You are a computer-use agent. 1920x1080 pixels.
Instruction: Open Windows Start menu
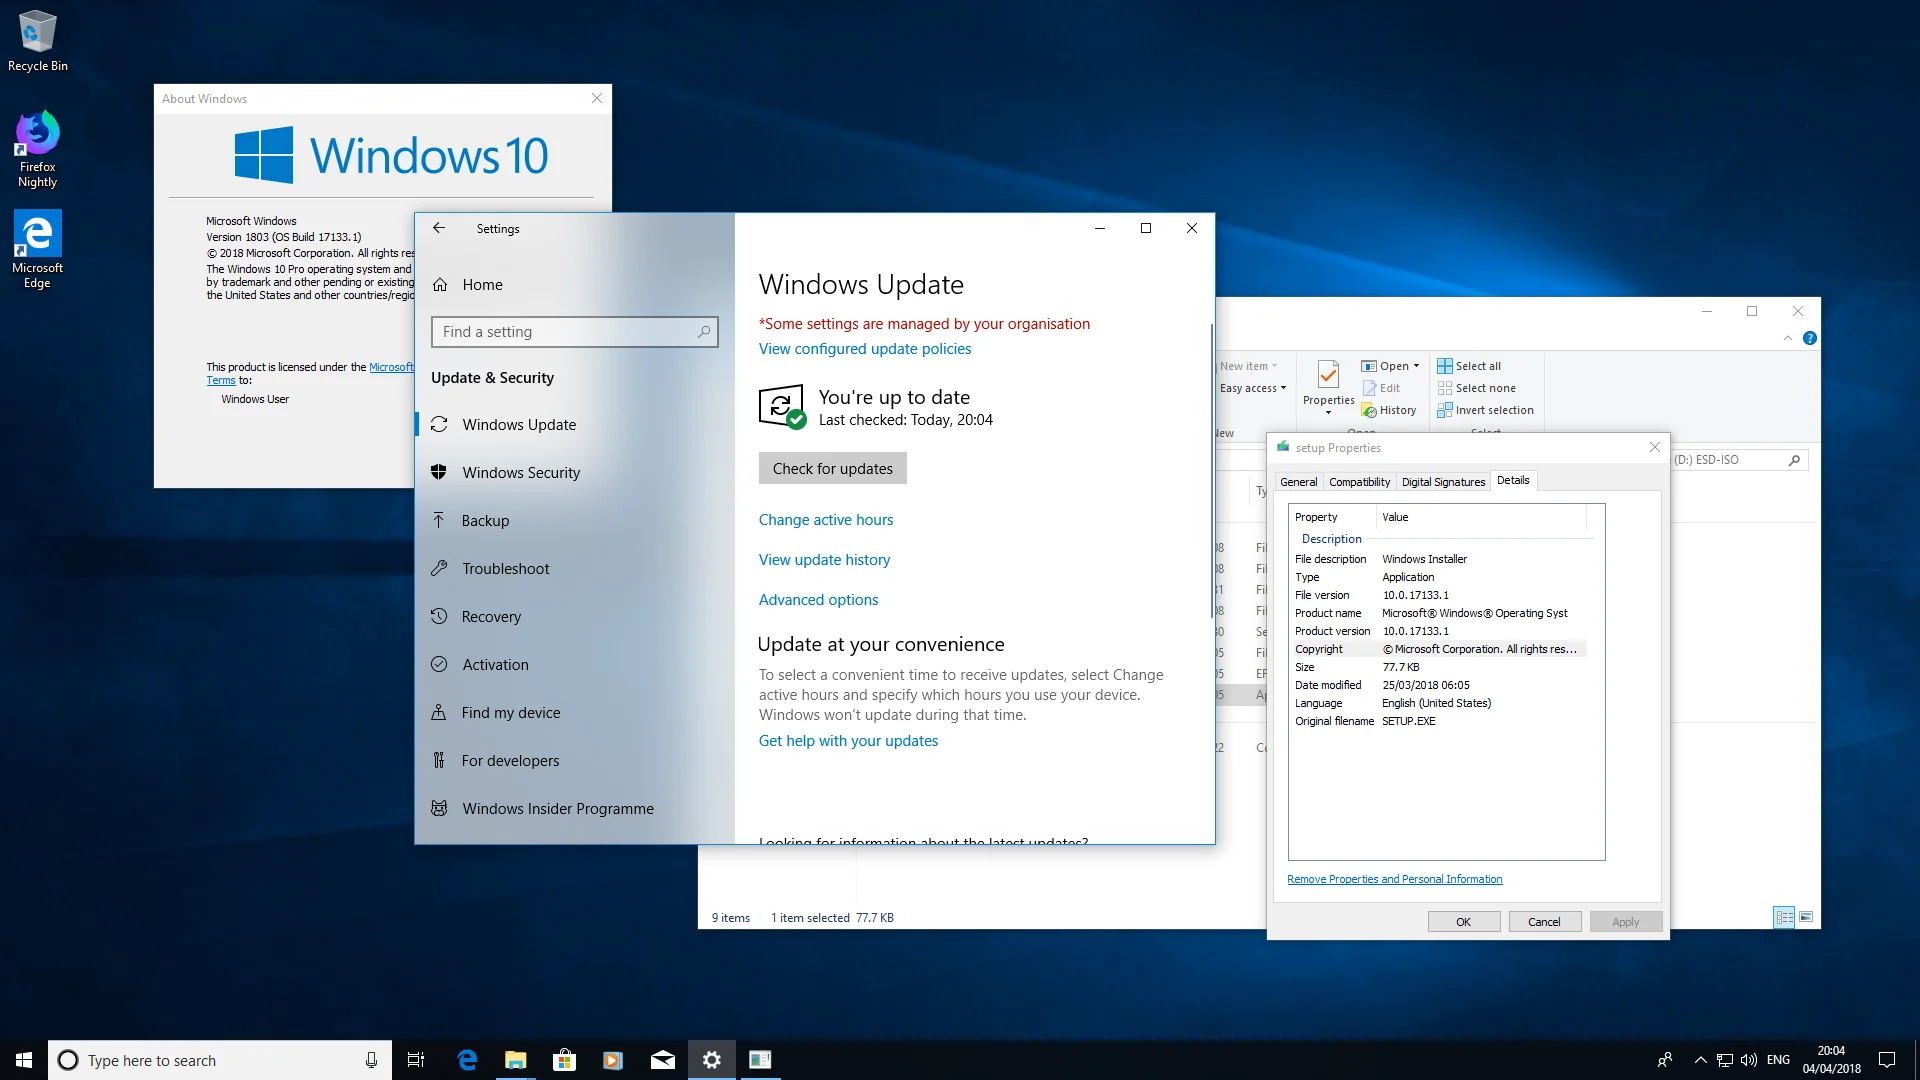tap(24, 1060)
